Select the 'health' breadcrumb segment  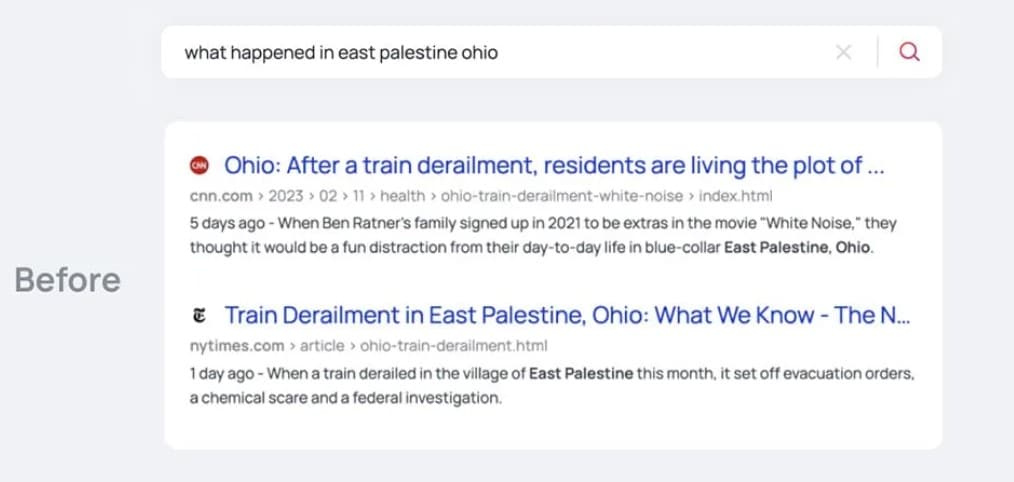(x=402, y=195)
